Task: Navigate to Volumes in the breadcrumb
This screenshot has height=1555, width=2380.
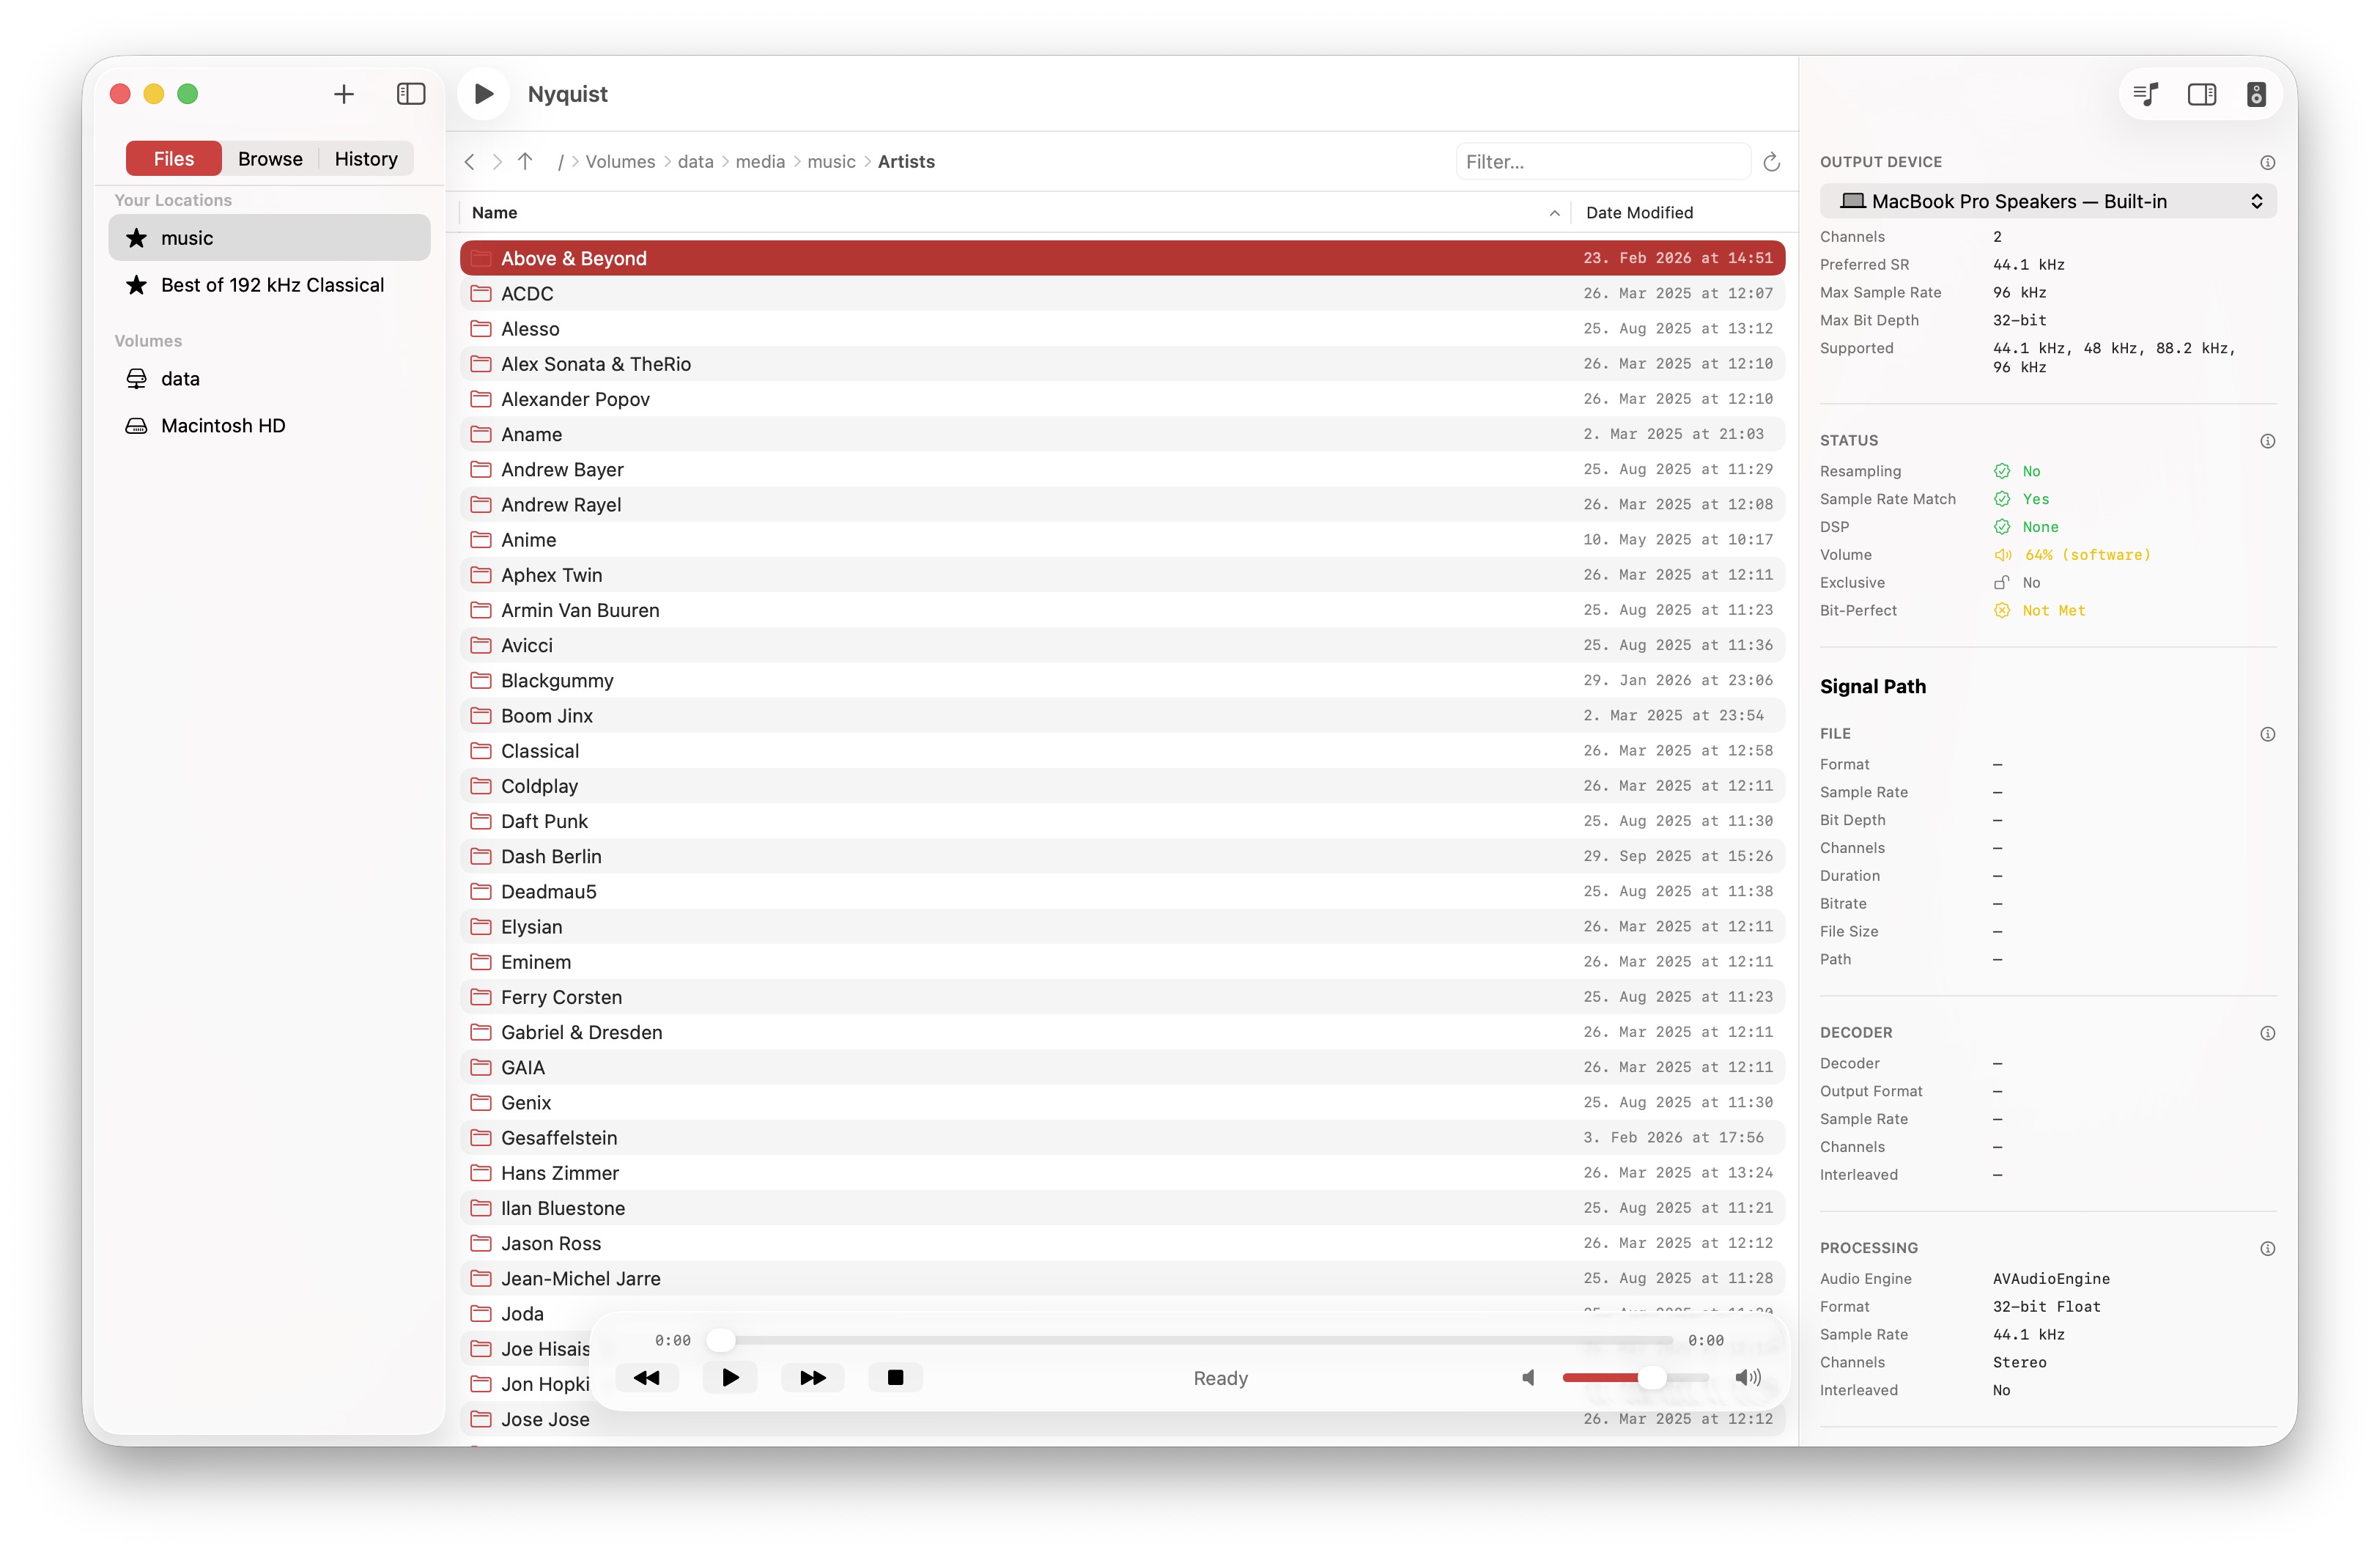Action: tap(620, 162)
